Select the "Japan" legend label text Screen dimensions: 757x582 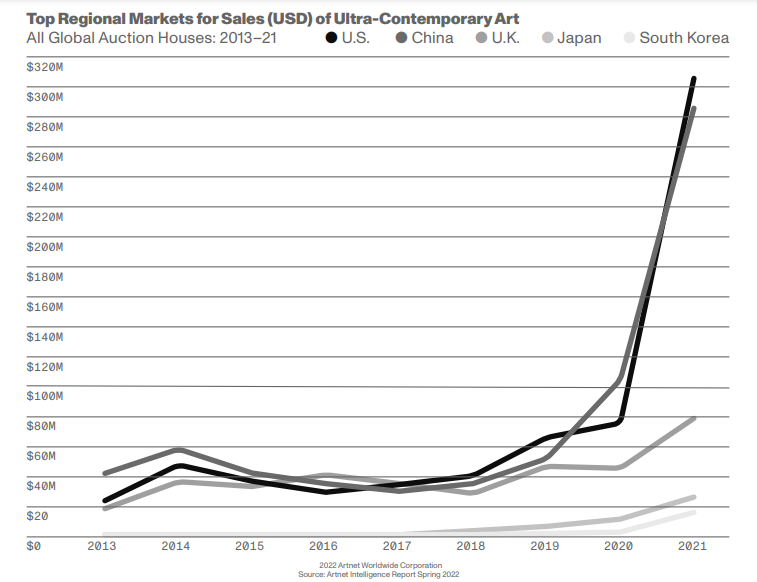pos(580,38)
